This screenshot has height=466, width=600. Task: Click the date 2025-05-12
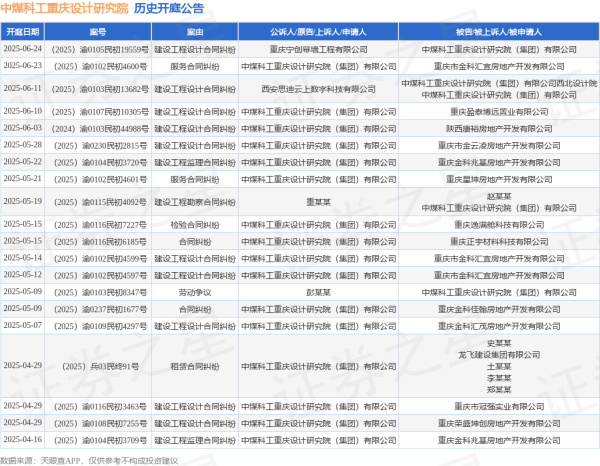23,275
